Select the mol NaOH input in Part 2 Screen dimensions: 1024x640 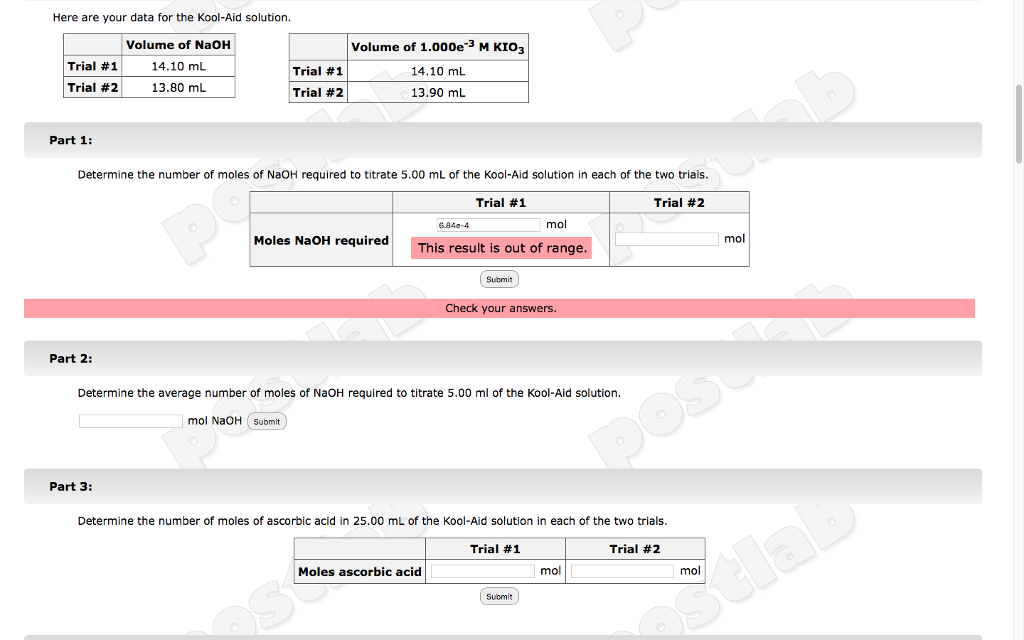(x=130, y=420)
